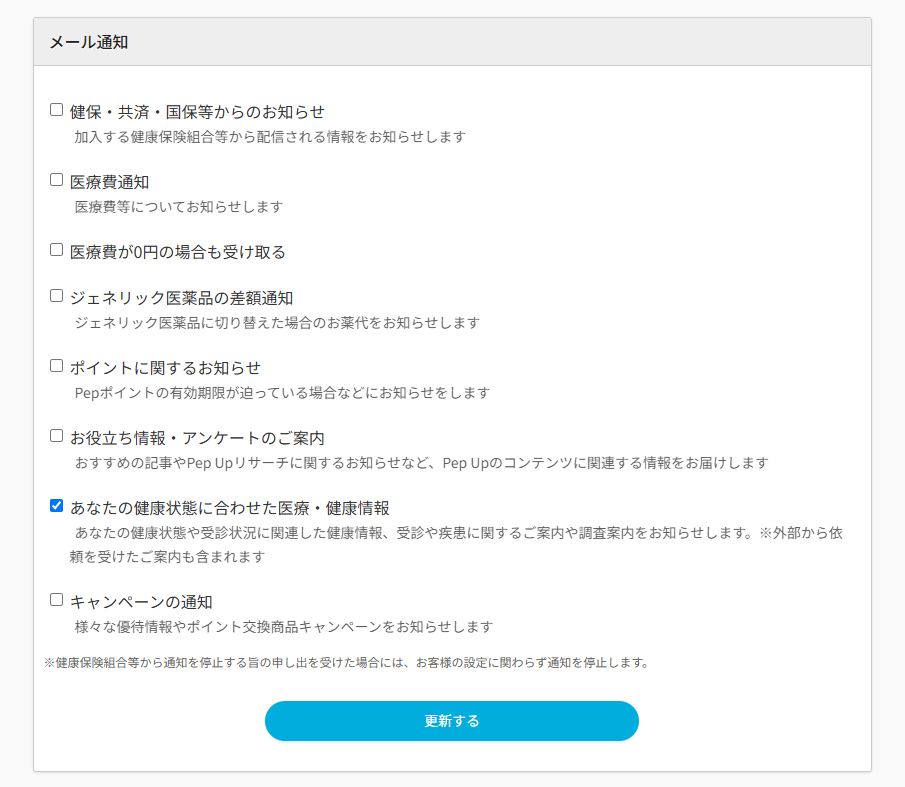
Task: Click label あなたの健康状態に合わせた医療・健康情報
Action: pyautogui.click(x=230, y=508)
